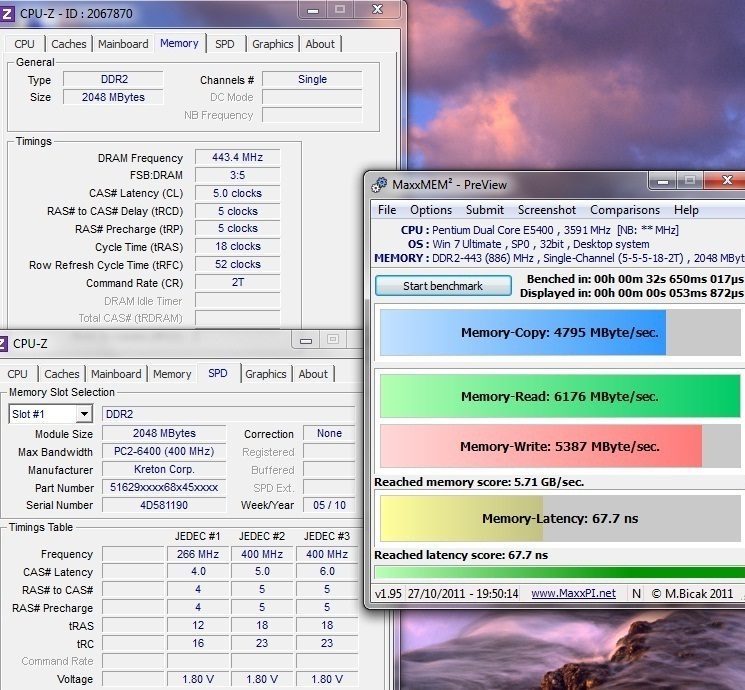Open Mainboard tab in top CPU-Z window

pos(123,44)
